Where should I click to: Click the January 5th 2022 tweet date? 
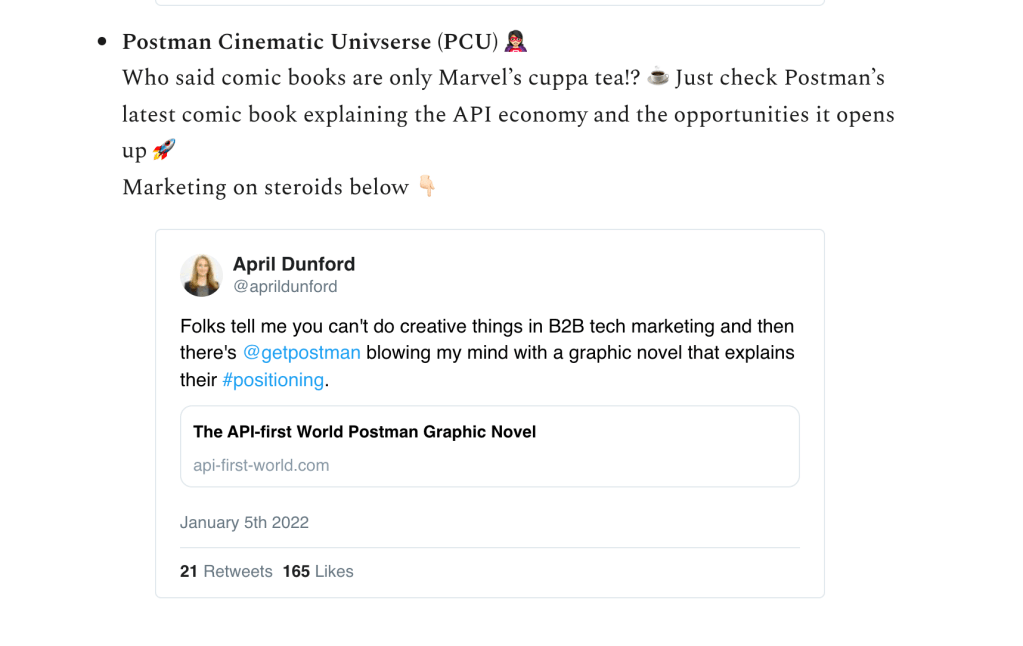coord(244,523)
